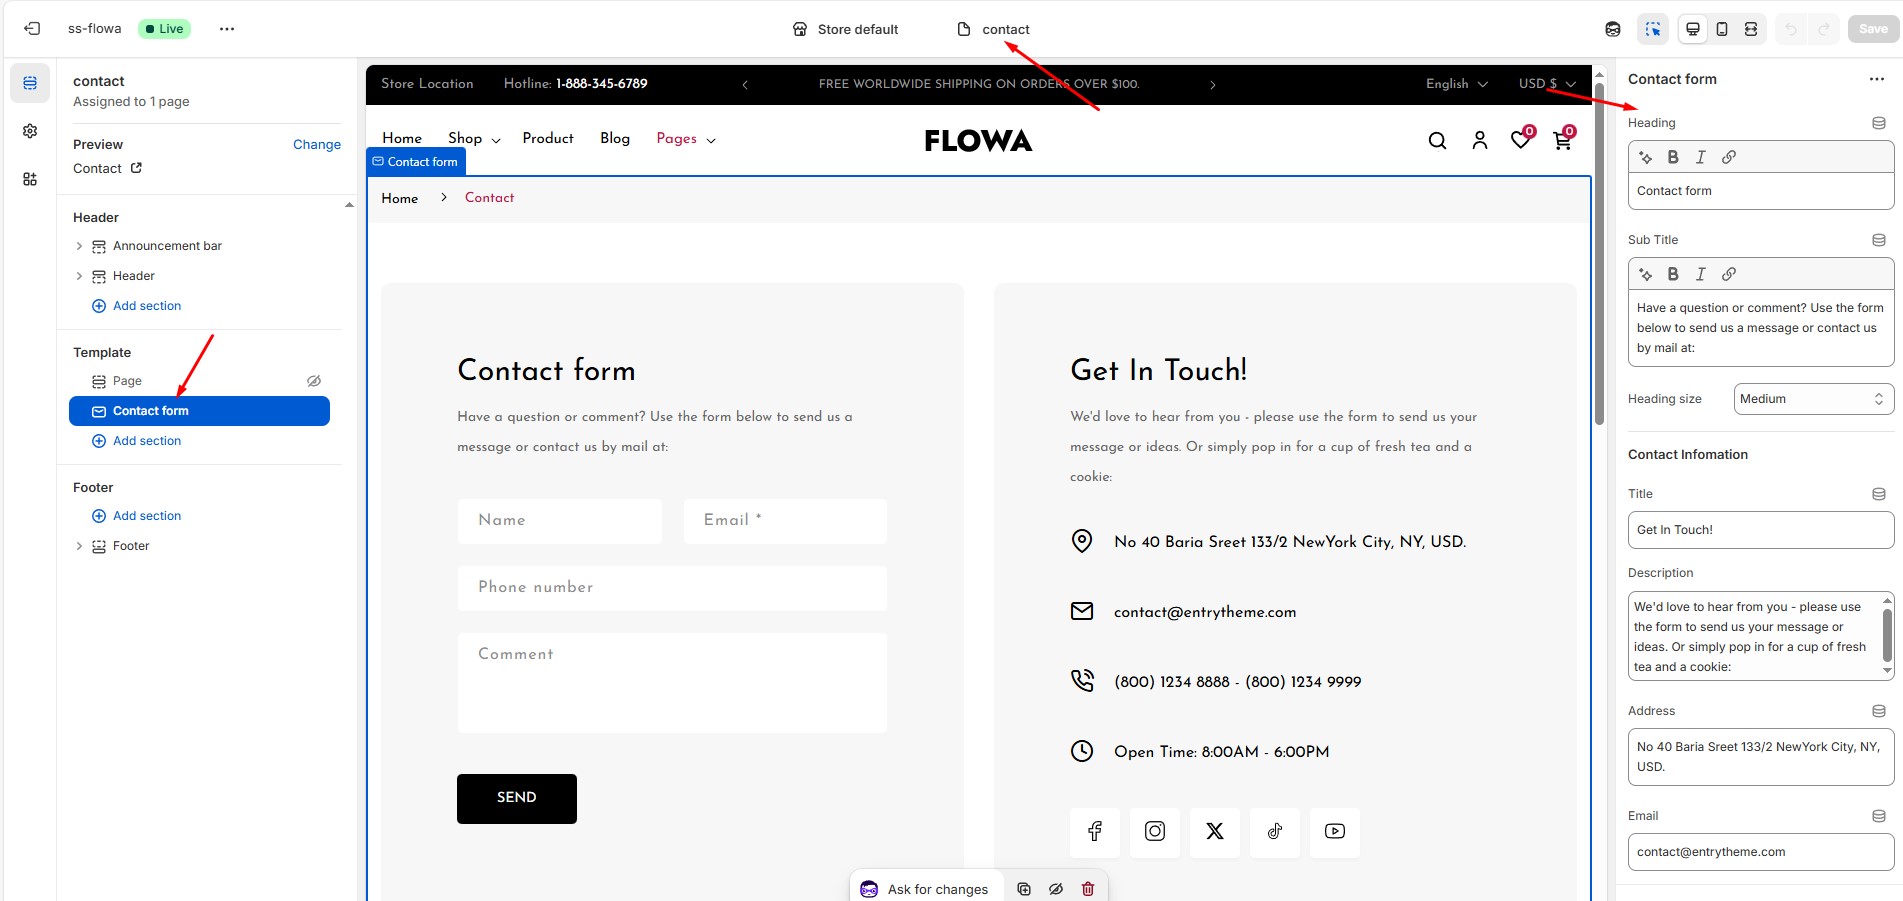The image size is (1903, 901).
Task: Open Theme settings gear in sidebar
Action: [x=30, y=131]
